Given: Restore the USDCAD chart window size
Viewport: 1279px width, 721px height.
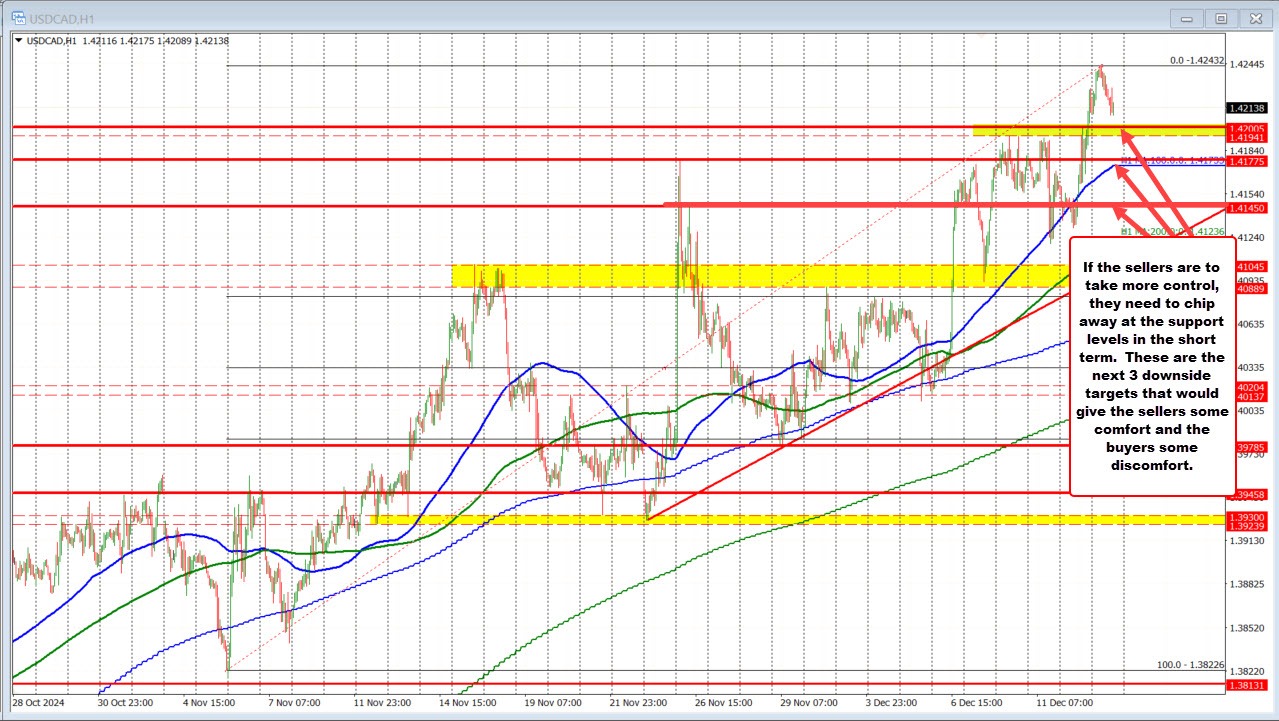Looking at the screenshot, I should point(1221,18).
